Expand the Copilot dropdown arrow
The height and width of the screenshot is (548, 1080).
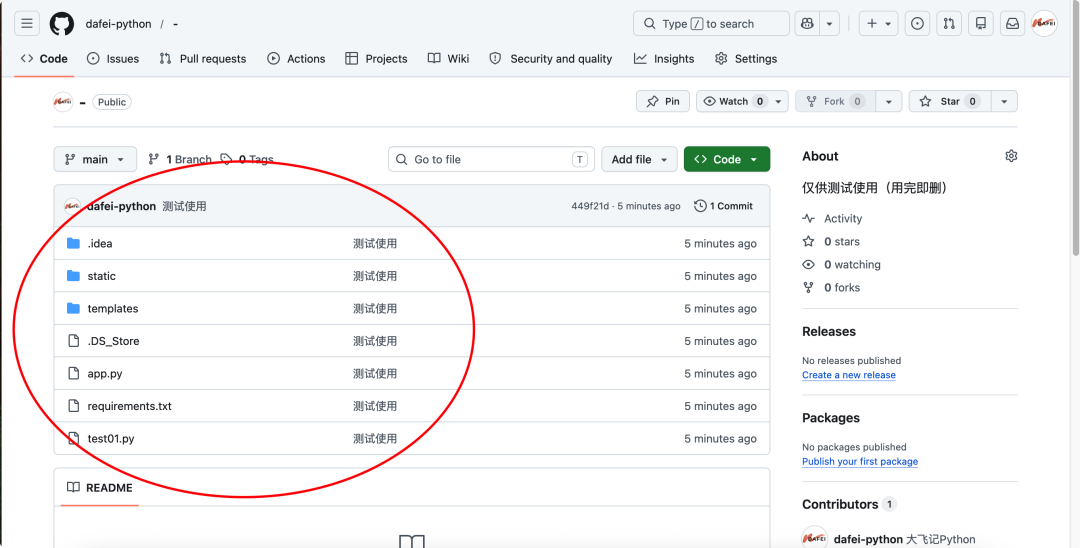pos(829,23)
